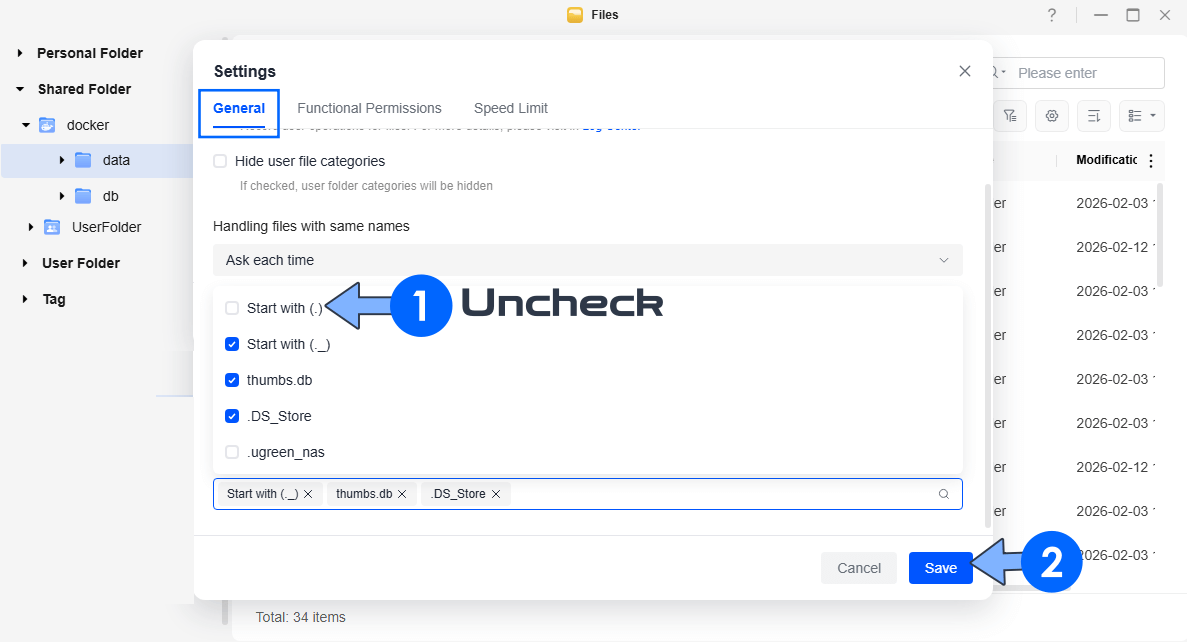This screenshot has height=642, width=1187.
Task: Open the help question mark icon
Action: tap(1052, 15)
